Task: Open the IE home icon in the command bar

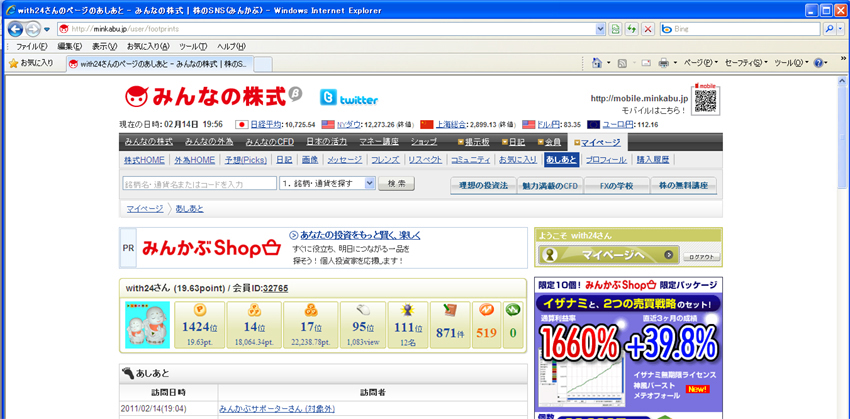Action: (x=598, y=63)
